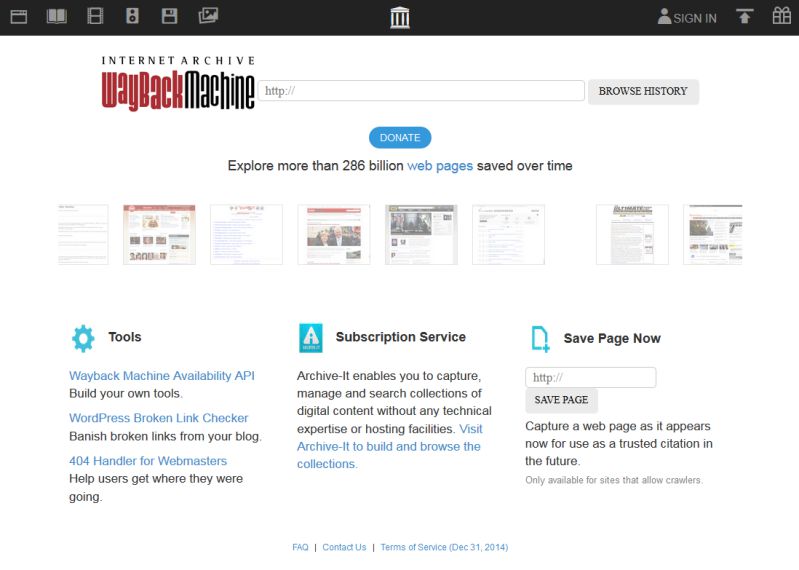Select the Ultimate site thumbnail preview
Screen dimensions: 799x570
click(x=632, y=235)
